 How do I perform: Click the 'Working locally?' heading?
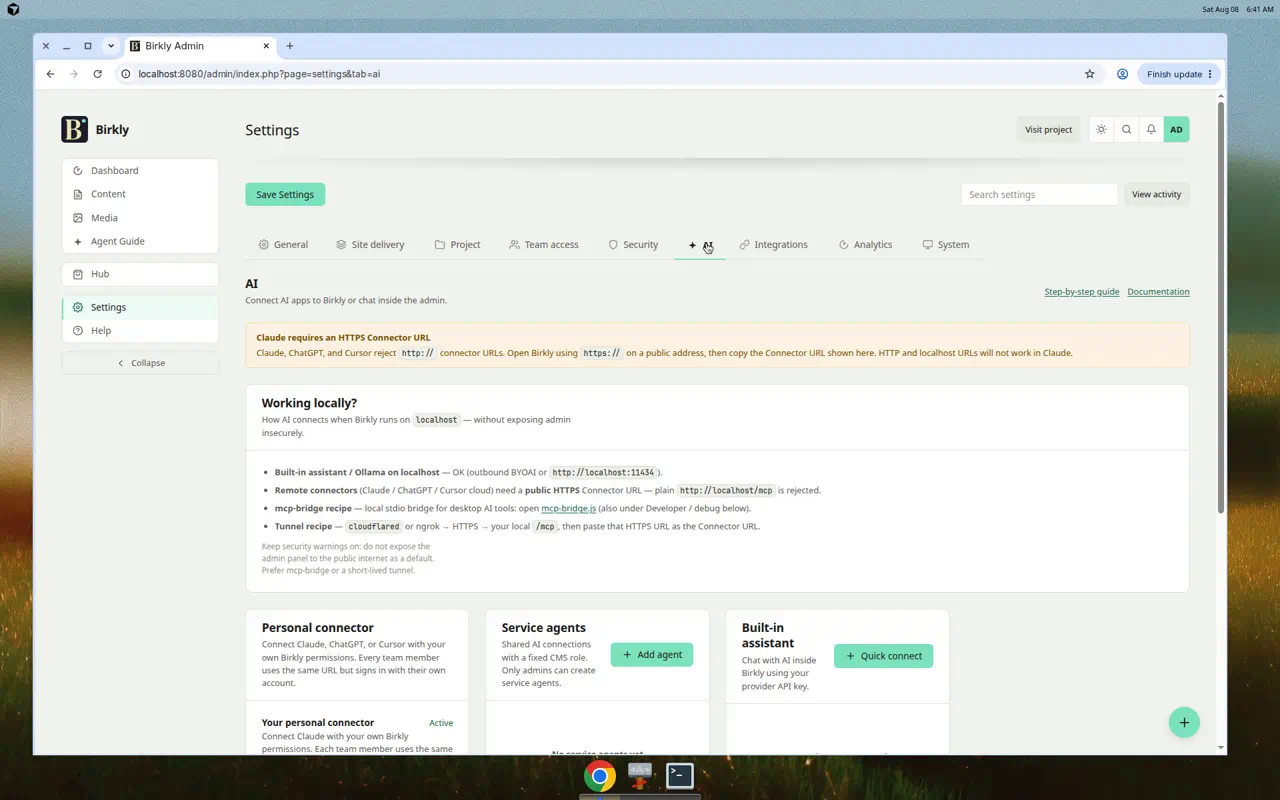(x=309, y=403)
